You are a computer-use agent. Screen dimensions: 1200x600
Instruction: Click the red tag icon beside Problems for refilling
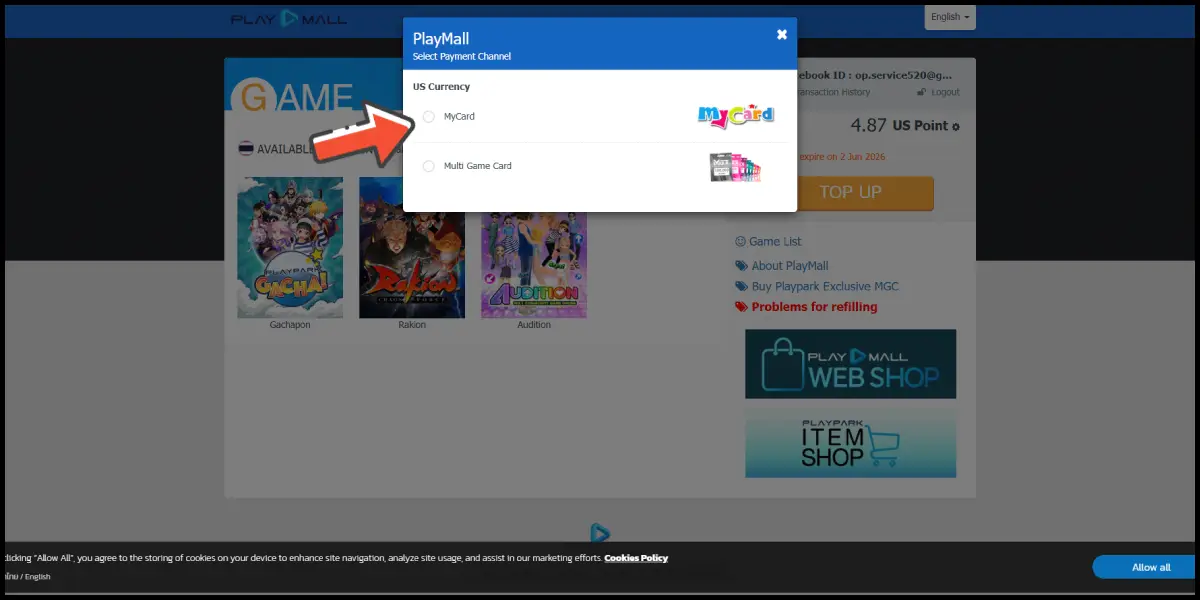[741, 307]
